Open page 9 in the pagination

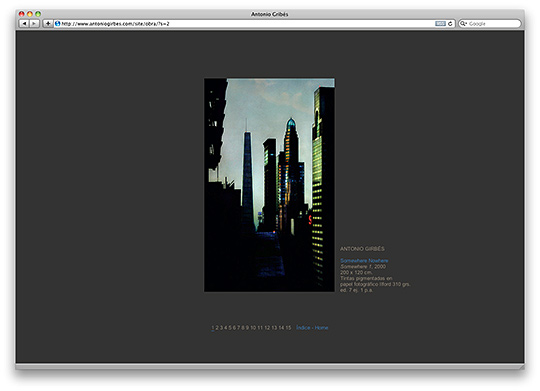(x=247, y=328)
